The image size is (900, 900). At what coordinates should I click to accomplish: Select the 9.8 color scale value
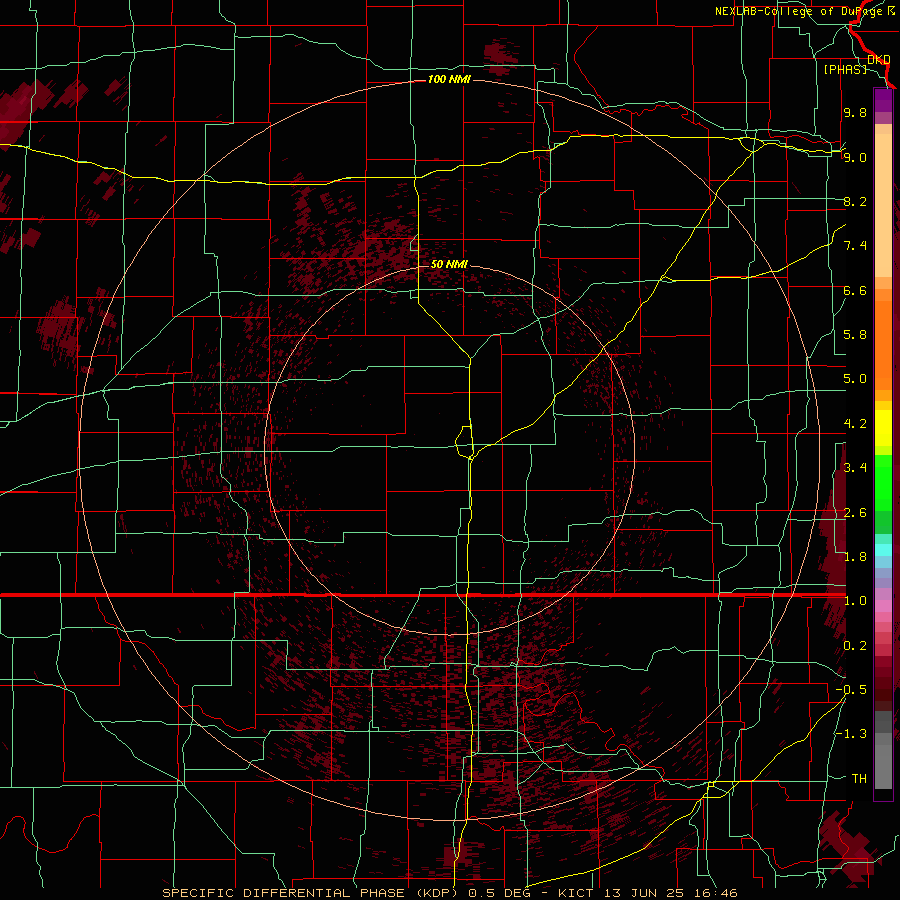point(855,112)
